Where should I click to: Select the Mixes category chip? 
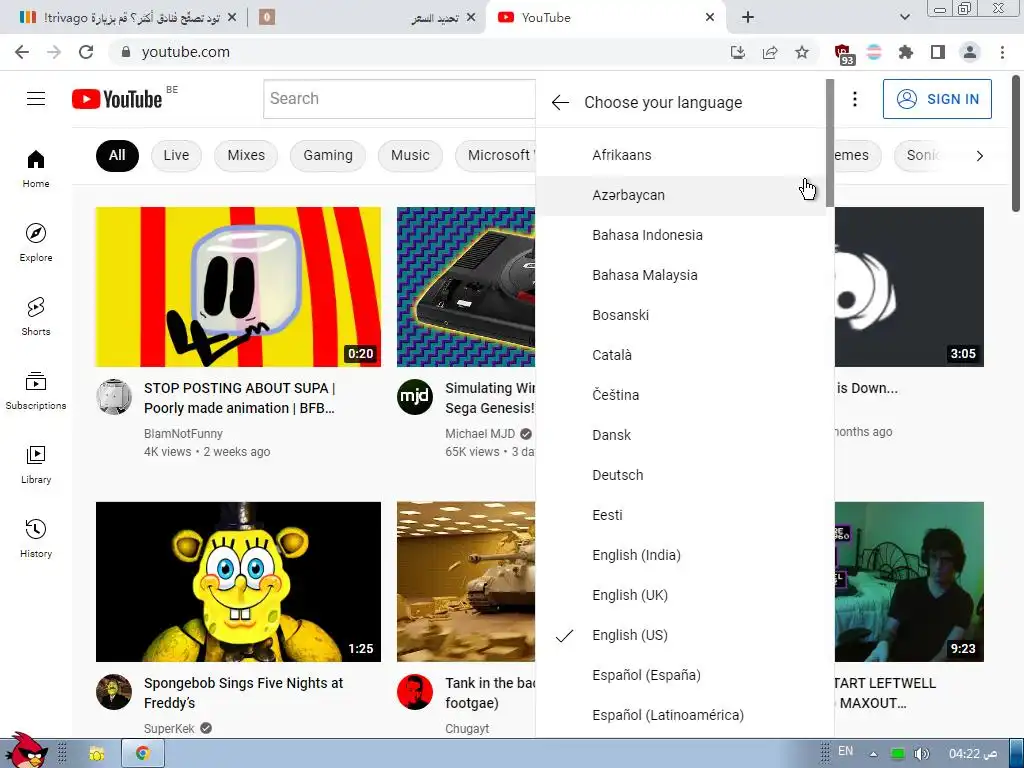(x=246, y=155)
